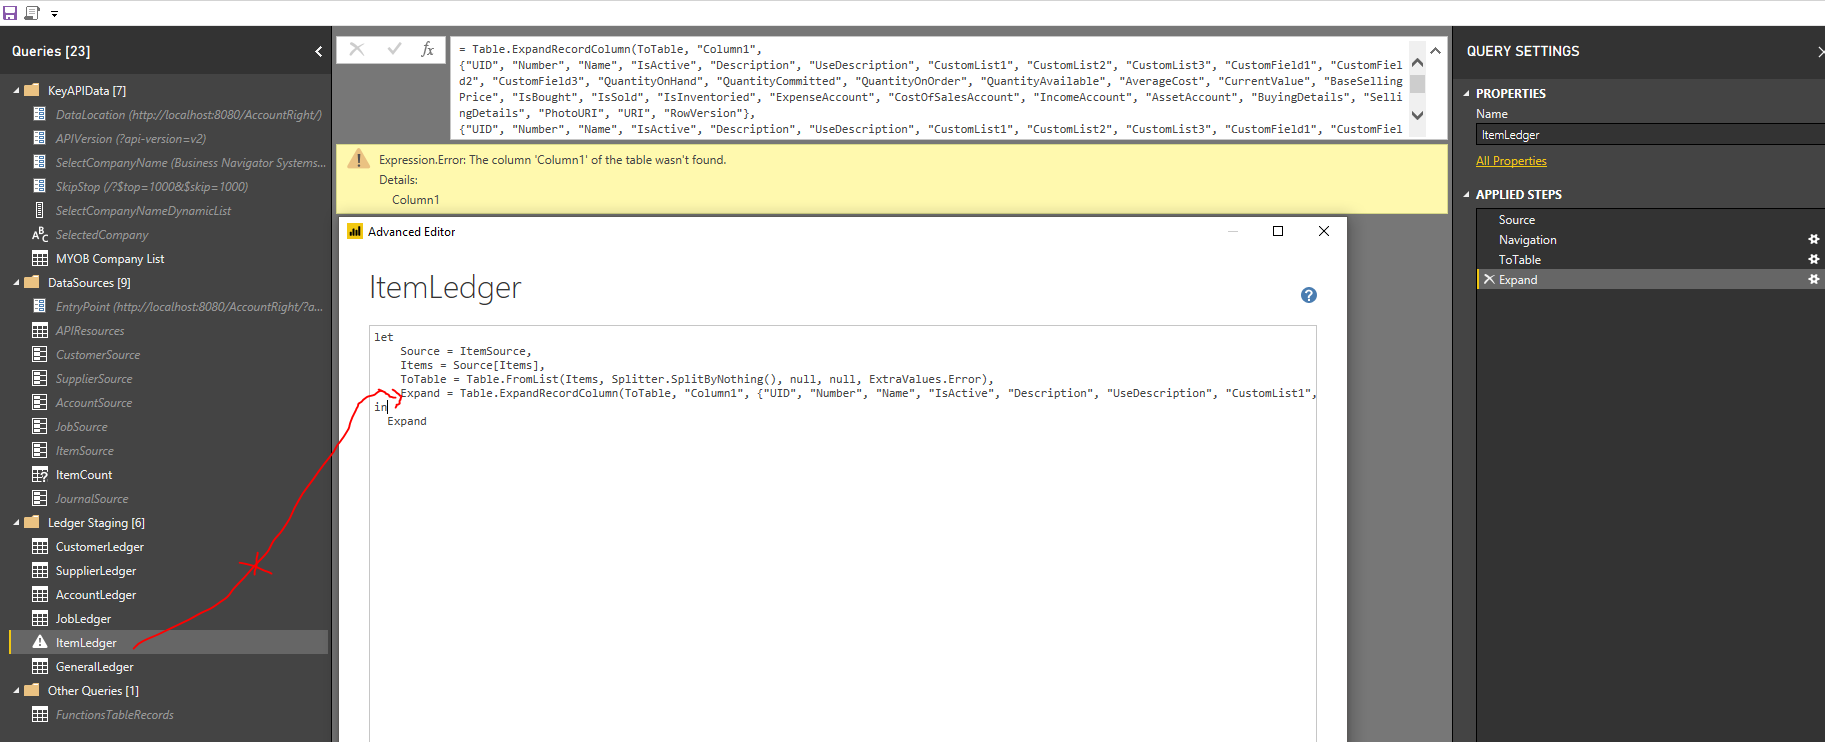Click inside the formula bar text
Image resolution: width=1825 pixels, height=742 pixels.
[x=930, y=89]
